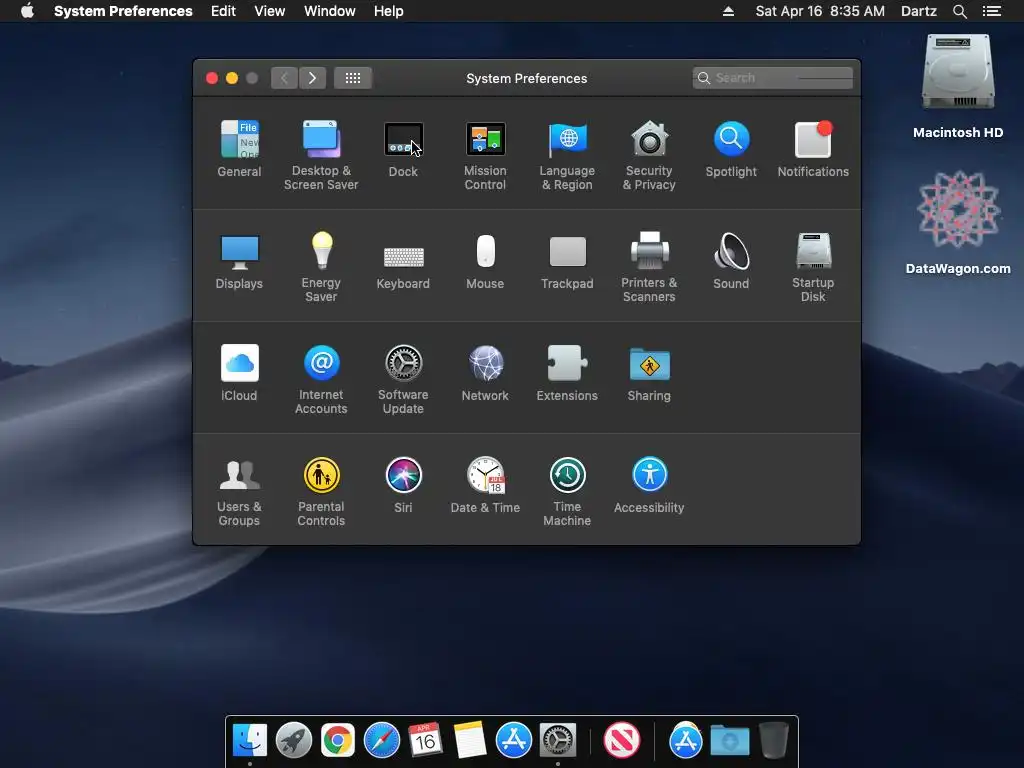
Task: Launch Safari from the Dock
Action: tap(381, 740)
